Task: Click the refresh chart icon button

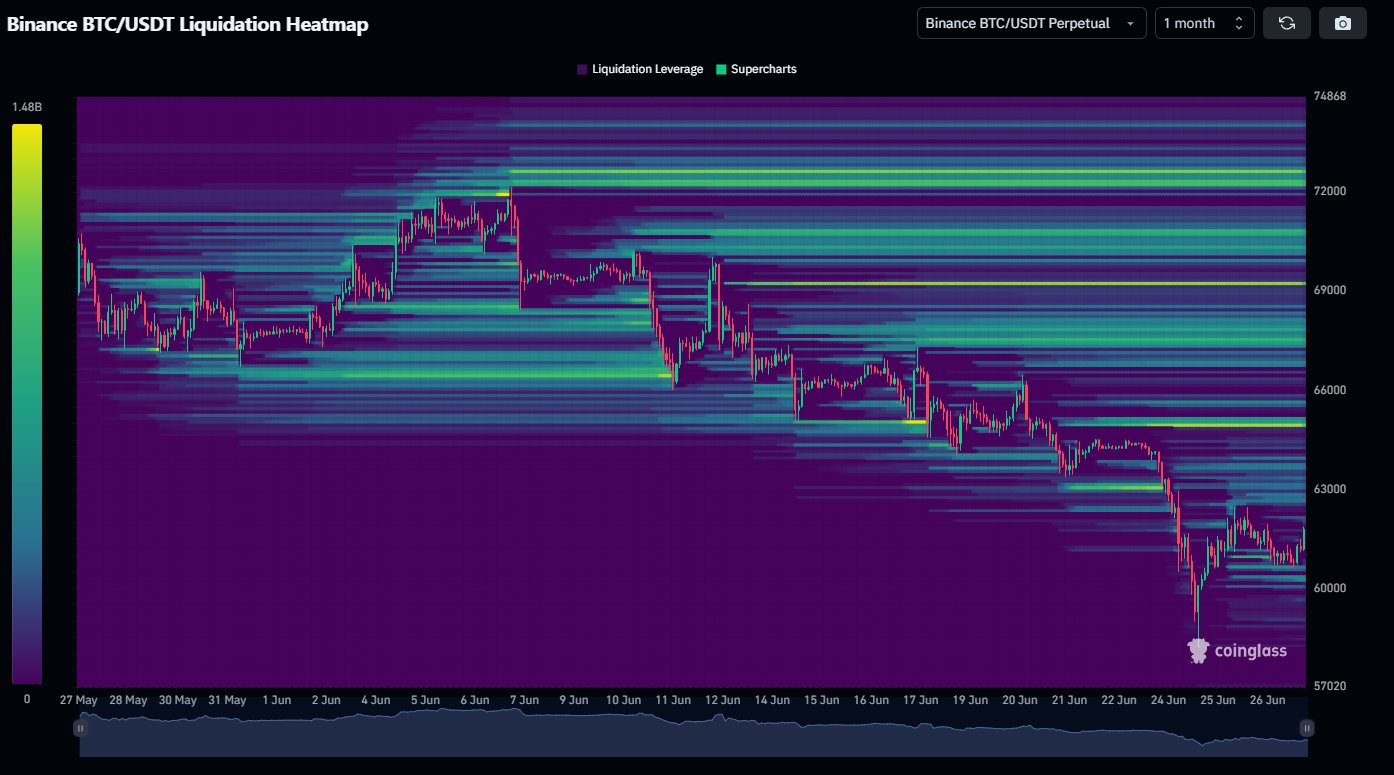Action: 1287,23
